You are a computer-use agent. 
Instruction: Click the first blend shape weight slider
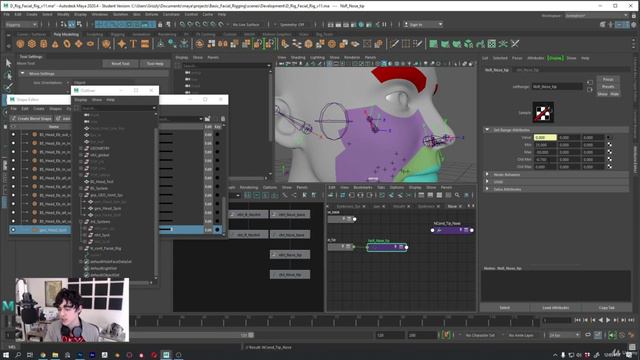(x=167, y=134)
